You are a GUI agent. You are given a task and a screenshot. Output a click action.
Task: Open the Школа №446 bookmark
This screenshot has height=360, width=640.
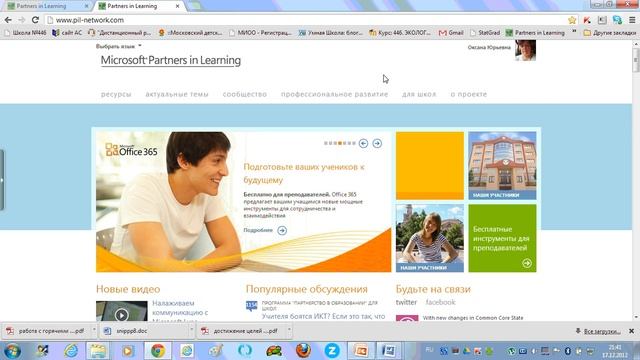tap(25, 33)
